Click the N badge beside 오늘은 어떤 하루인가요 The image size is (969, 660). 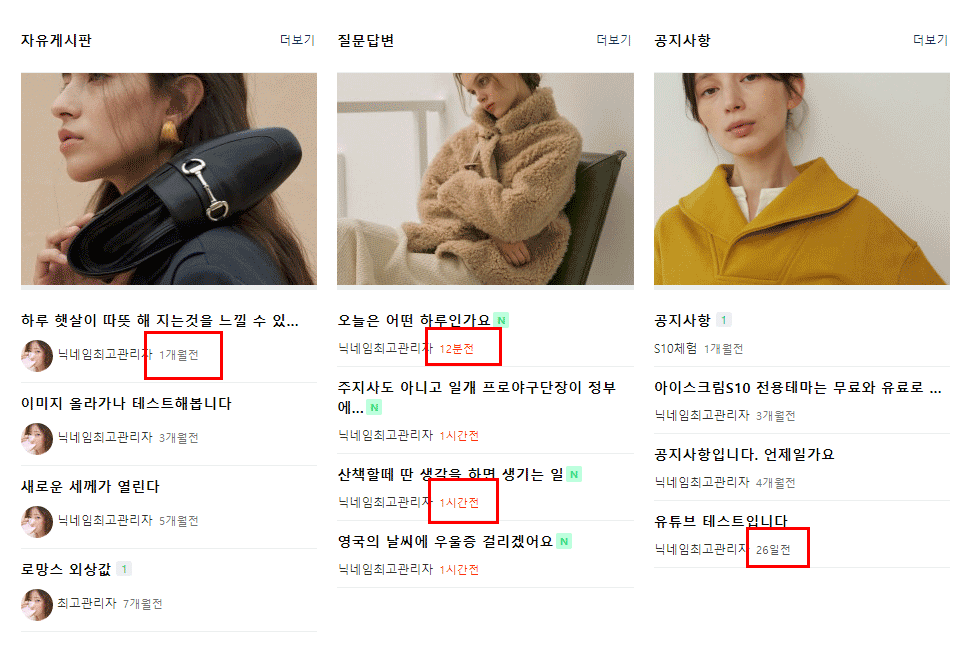[x=501, y=320]
